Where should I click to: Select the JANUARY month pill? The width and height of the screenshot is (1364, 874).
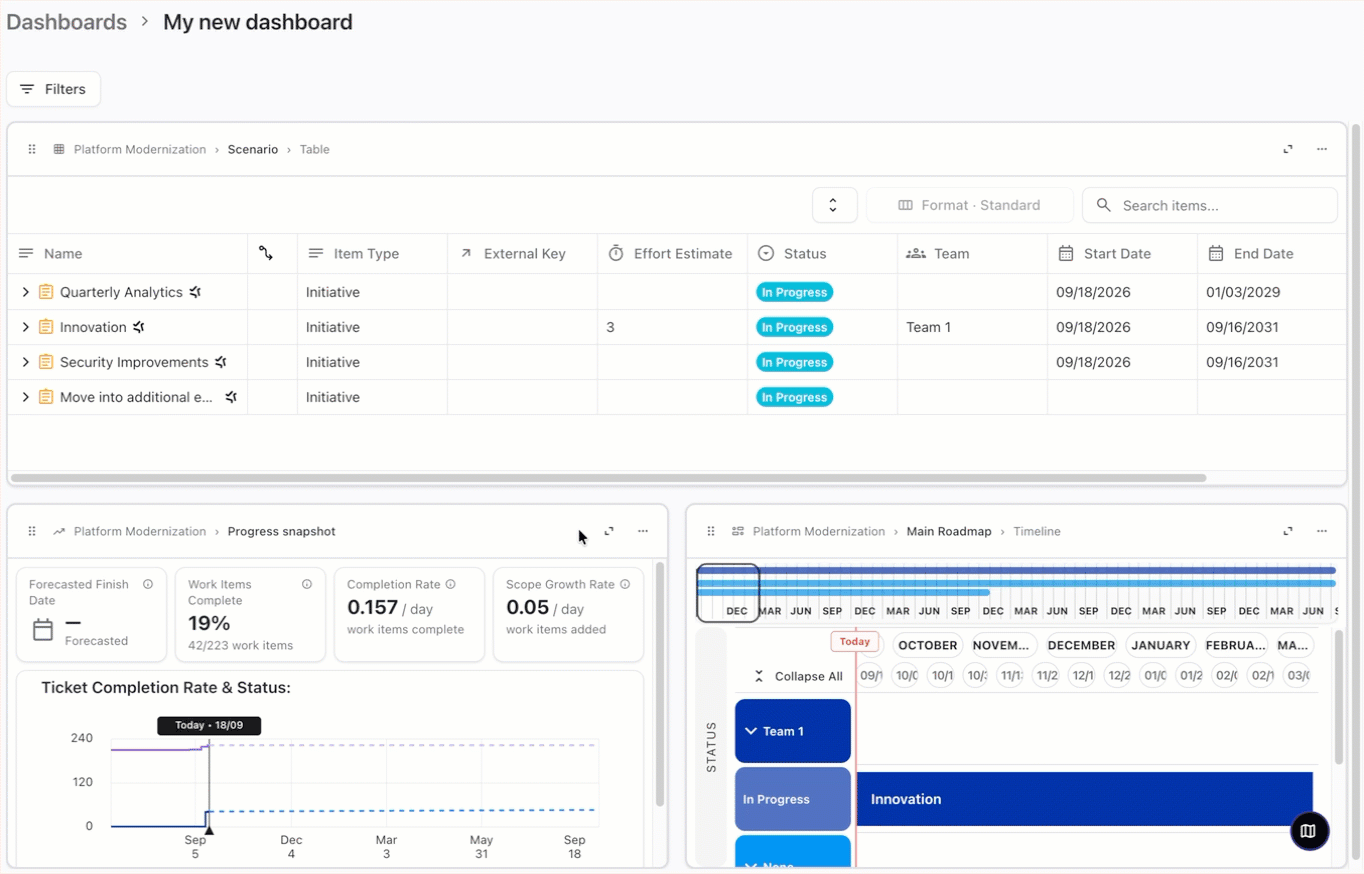click(x=1161, y=645)
